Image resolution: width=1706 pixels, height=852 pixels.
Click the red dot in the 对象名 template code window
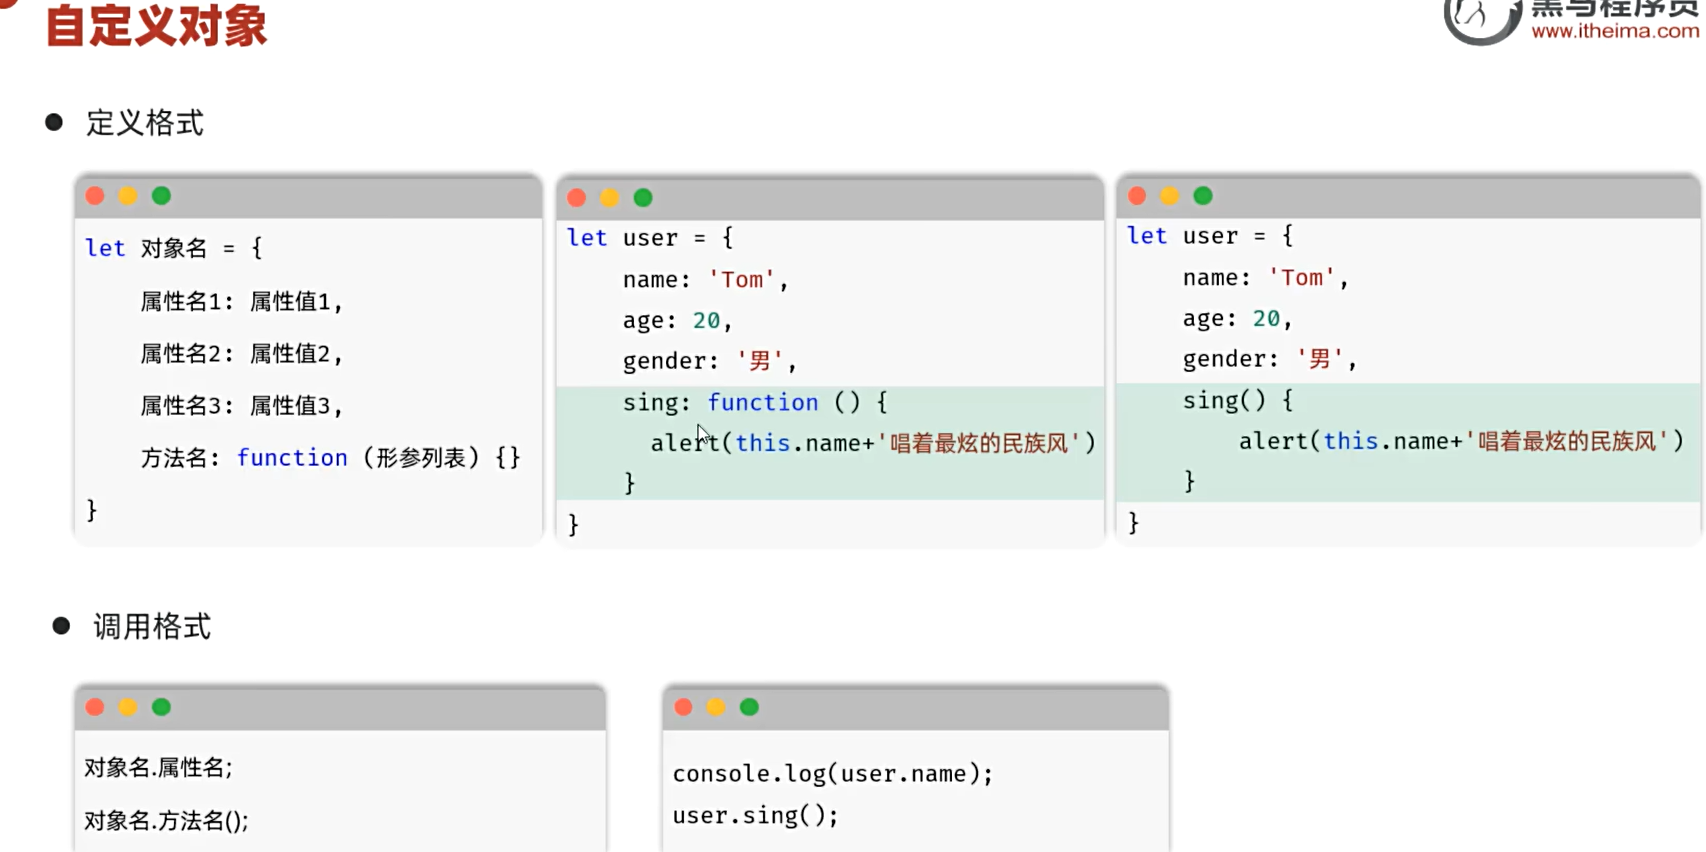[x=95, y=196]
